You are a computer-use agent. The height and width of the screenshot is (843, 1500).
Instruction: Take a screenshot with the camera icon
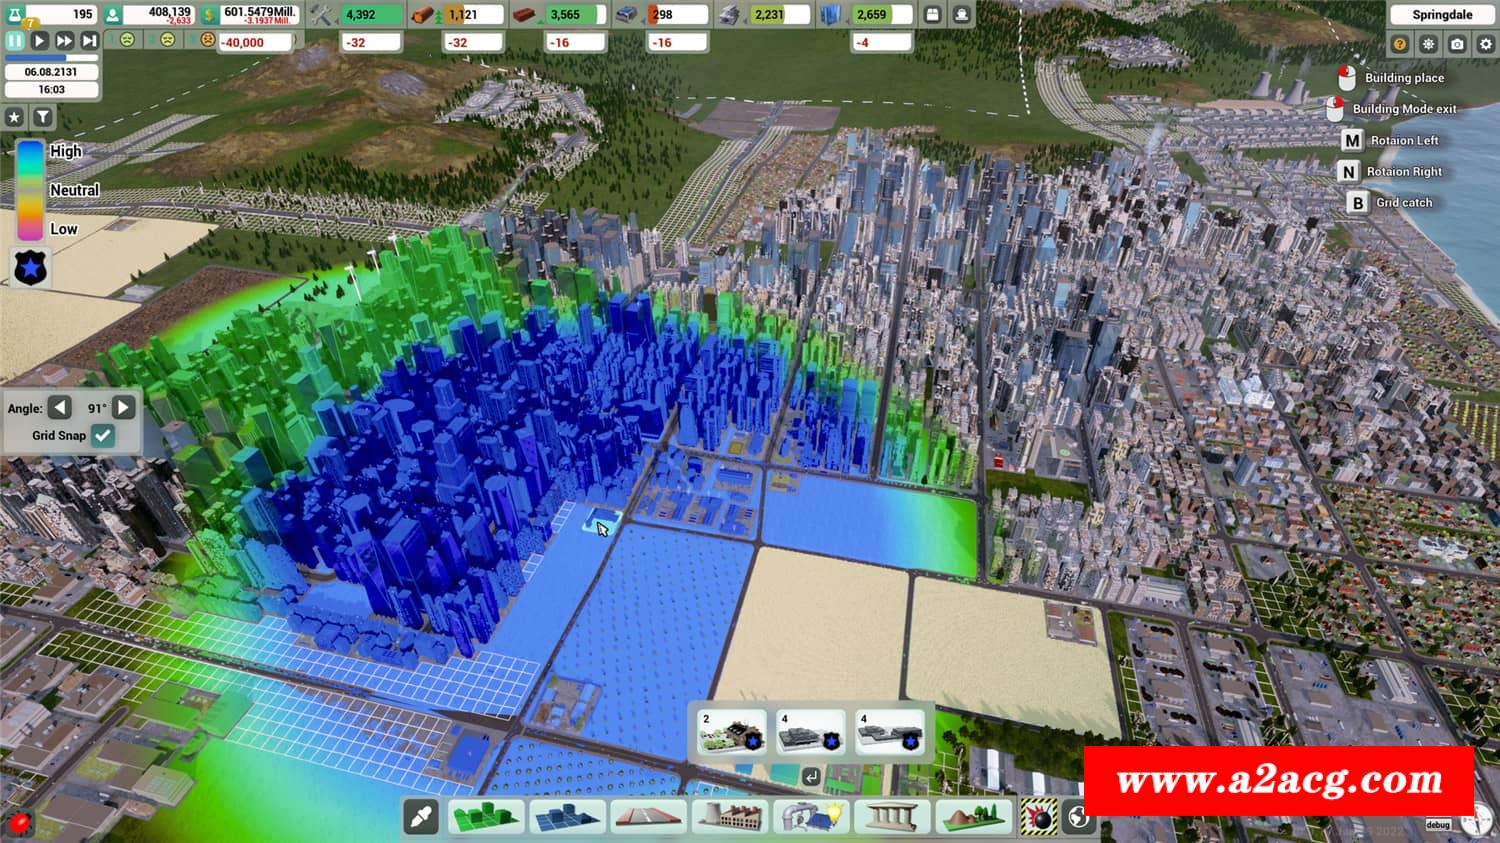point(1457,44)
